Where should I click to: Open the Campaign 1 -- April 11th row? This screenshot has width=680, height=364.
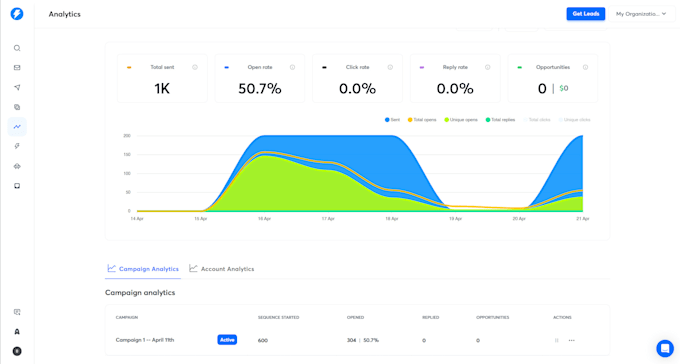(357, 340)
